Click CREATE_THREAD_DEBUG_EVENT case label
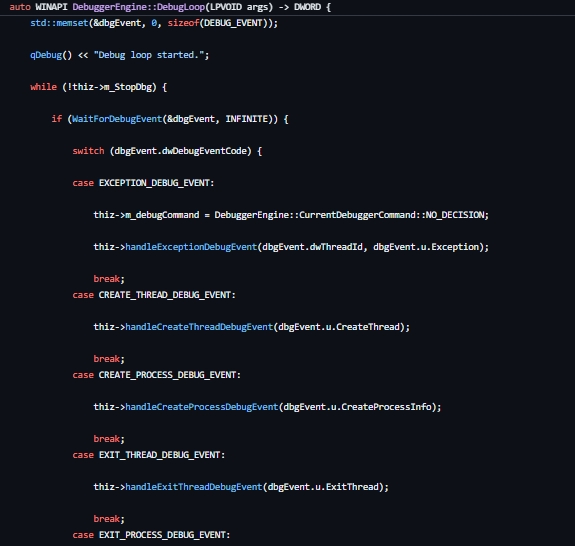Screen dimensions: 575x546 click(165, 295)
